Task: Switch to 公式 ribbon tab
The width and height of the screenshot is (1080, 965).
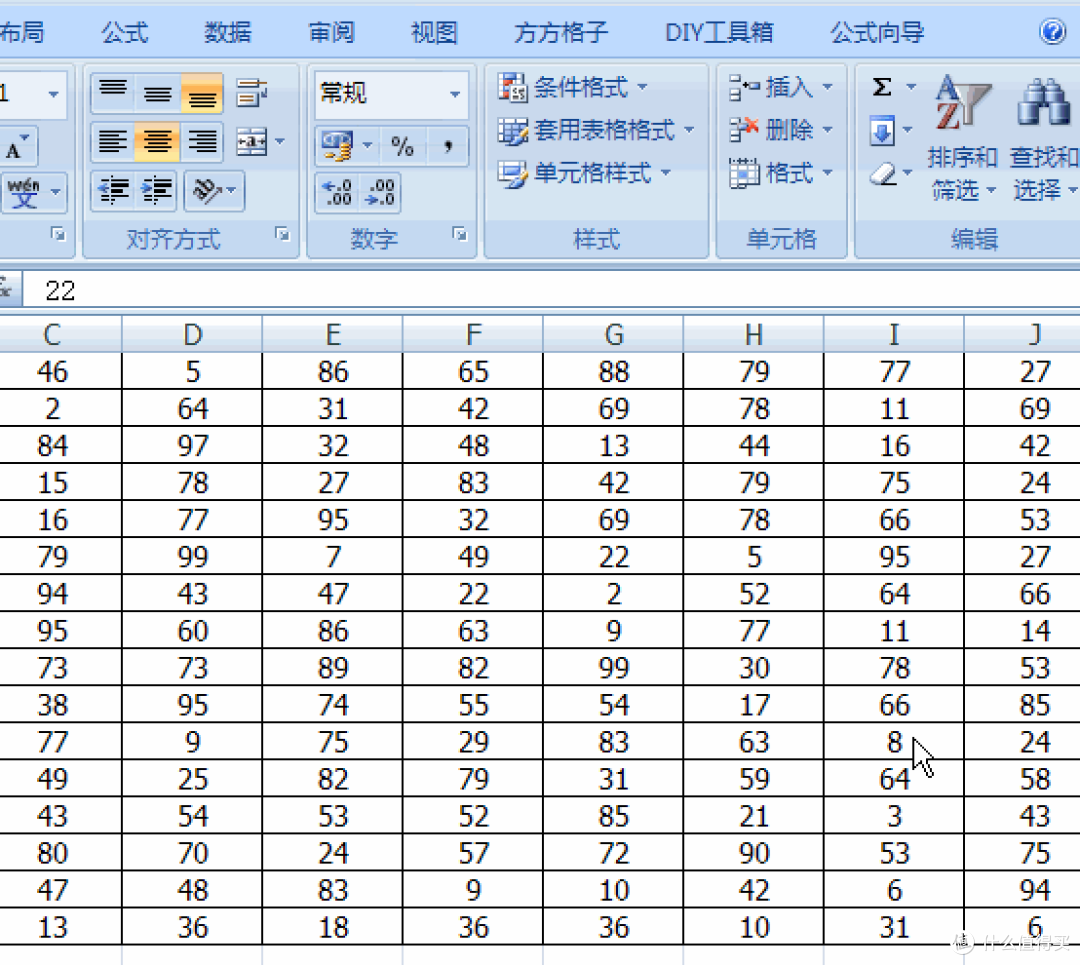Action: [125, 32]
